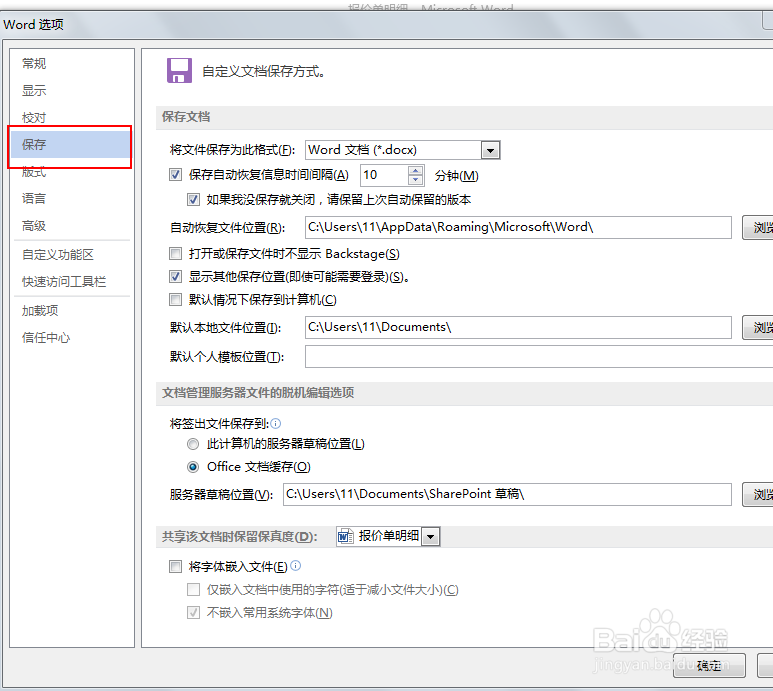Click the 确定 button
This screenshot has width=773, height=691.
(709, 666)
